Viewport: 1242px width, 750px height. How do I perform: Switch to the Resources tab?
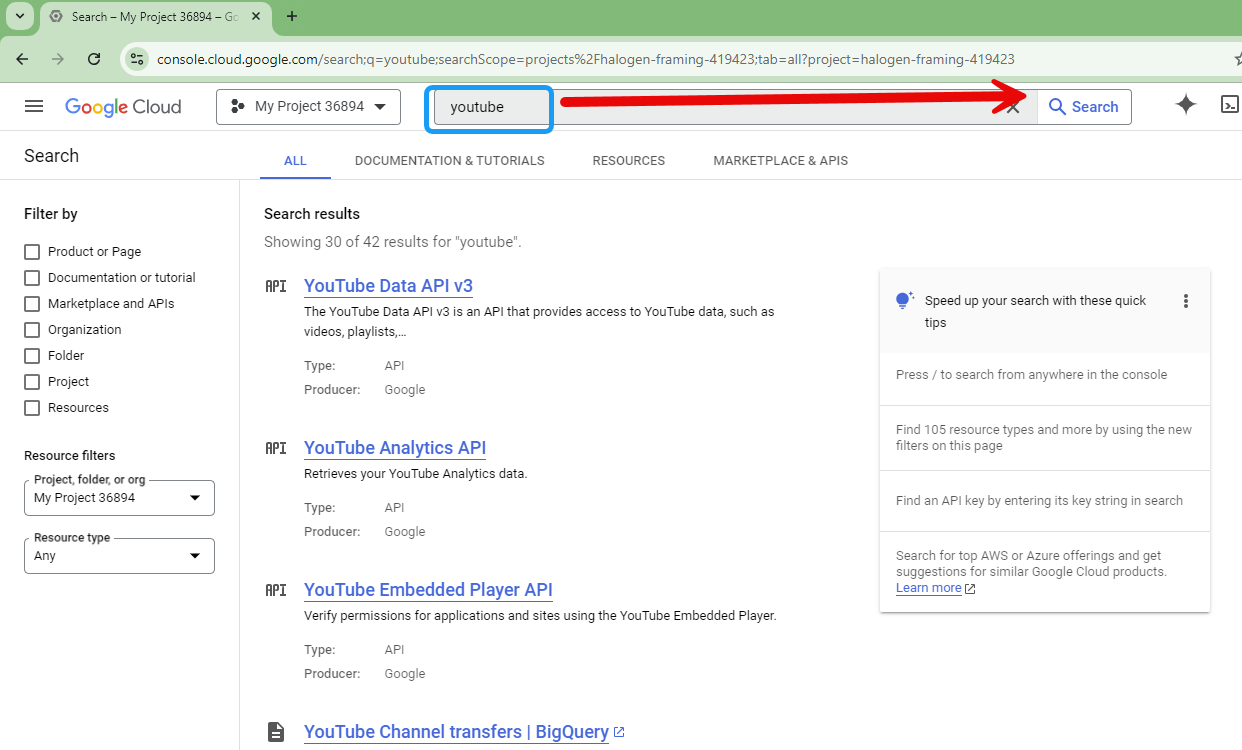tap(629, 160)
